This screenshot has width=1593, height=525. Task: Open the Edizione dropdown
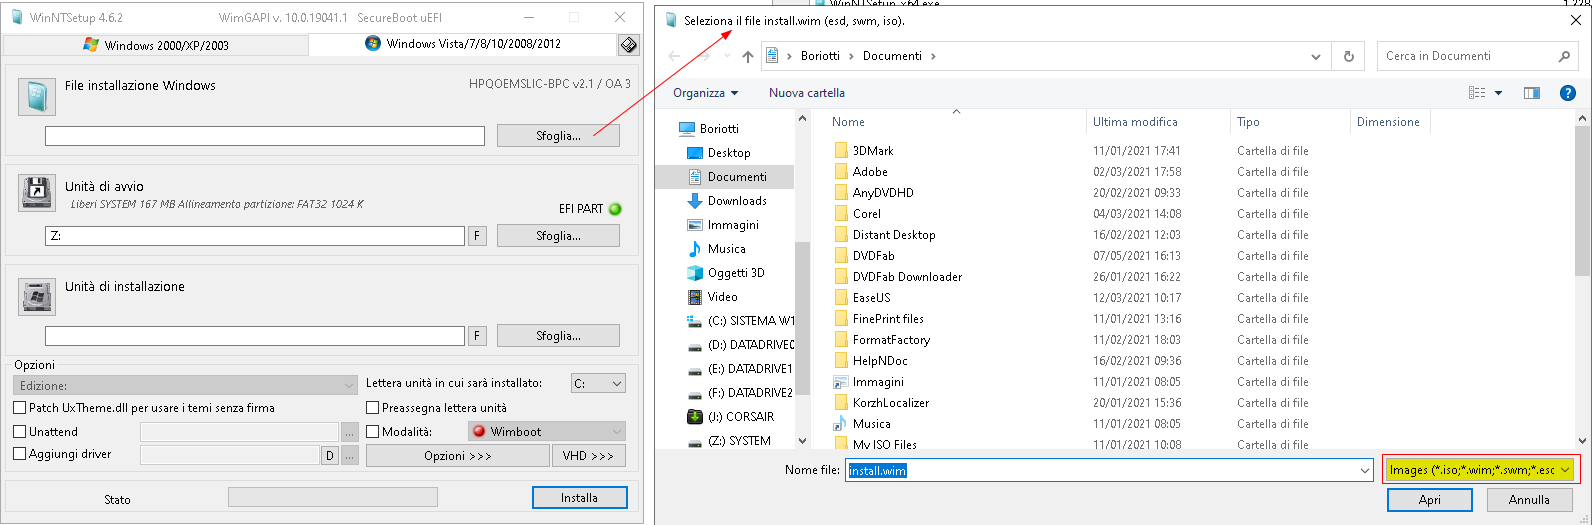185,385
